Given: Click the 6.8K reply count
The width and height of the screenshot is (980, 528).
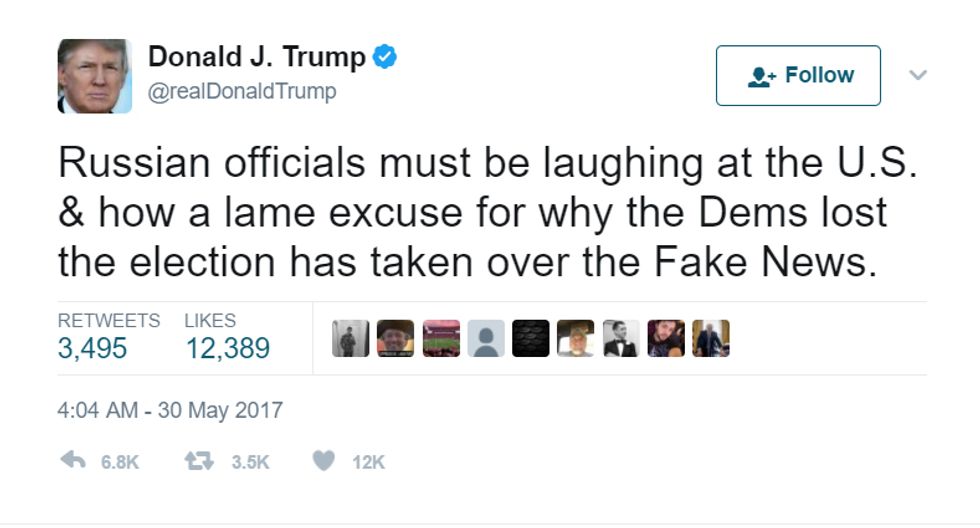Looking at the screenshot, I should [x=119, y=462].
